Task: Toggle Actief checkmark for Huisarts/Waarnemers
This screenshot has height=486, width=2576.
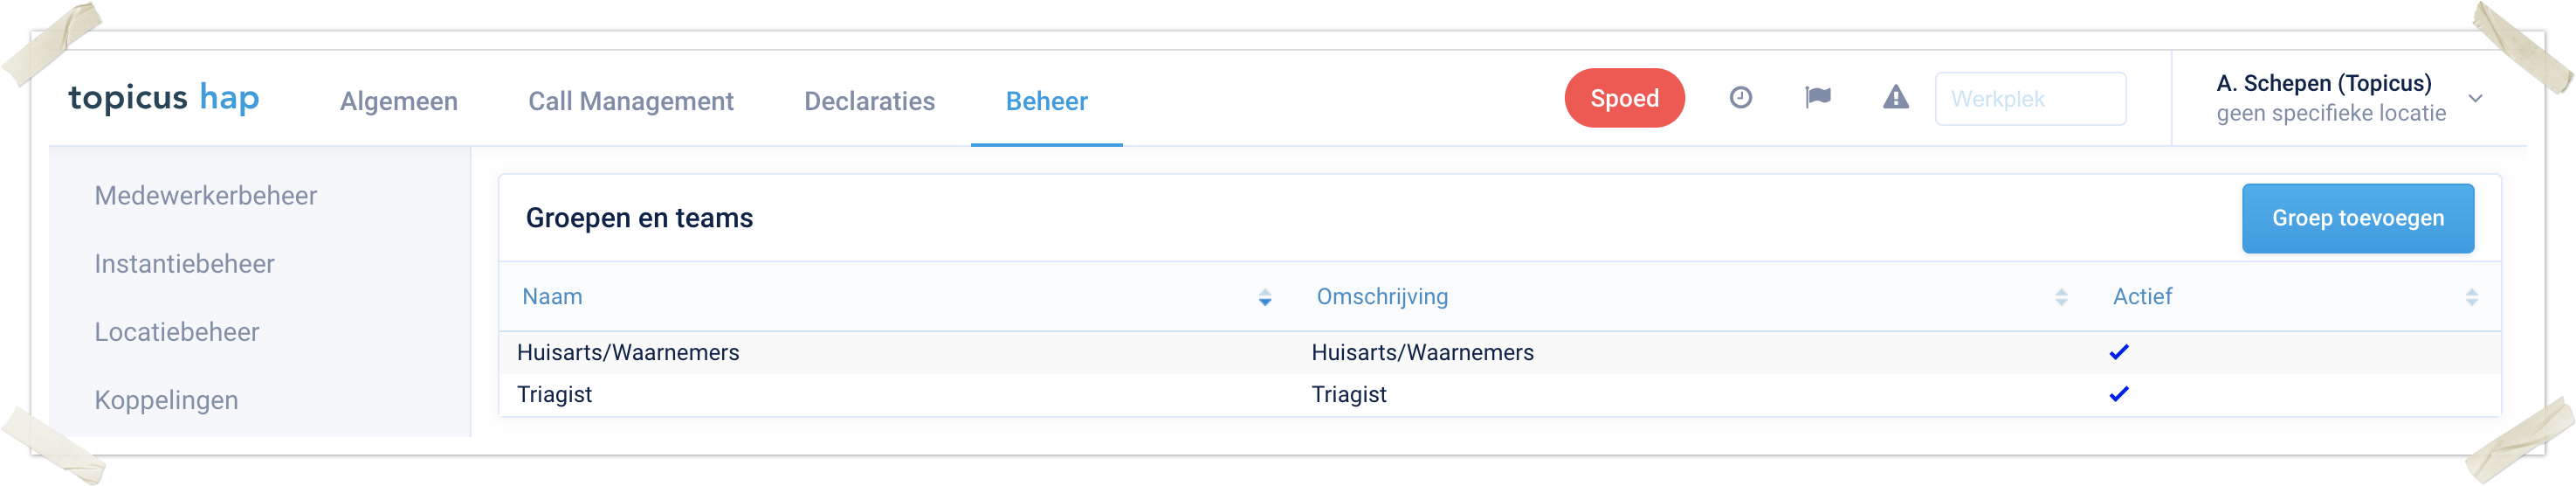Action: (2119, 352)
